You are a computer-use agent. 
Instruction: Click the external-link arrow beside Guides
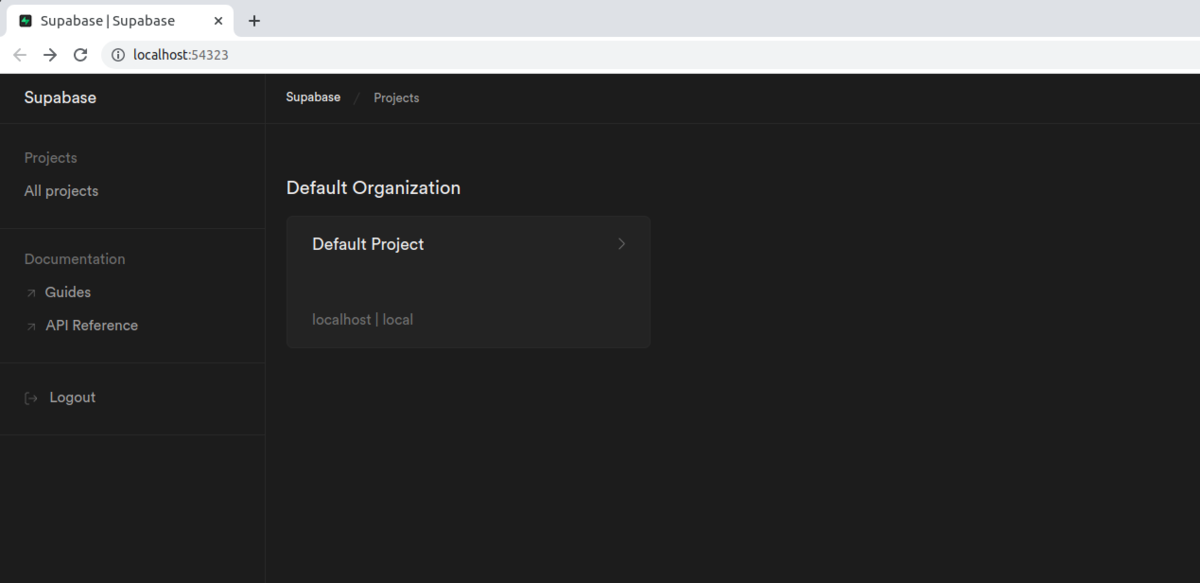31,293
